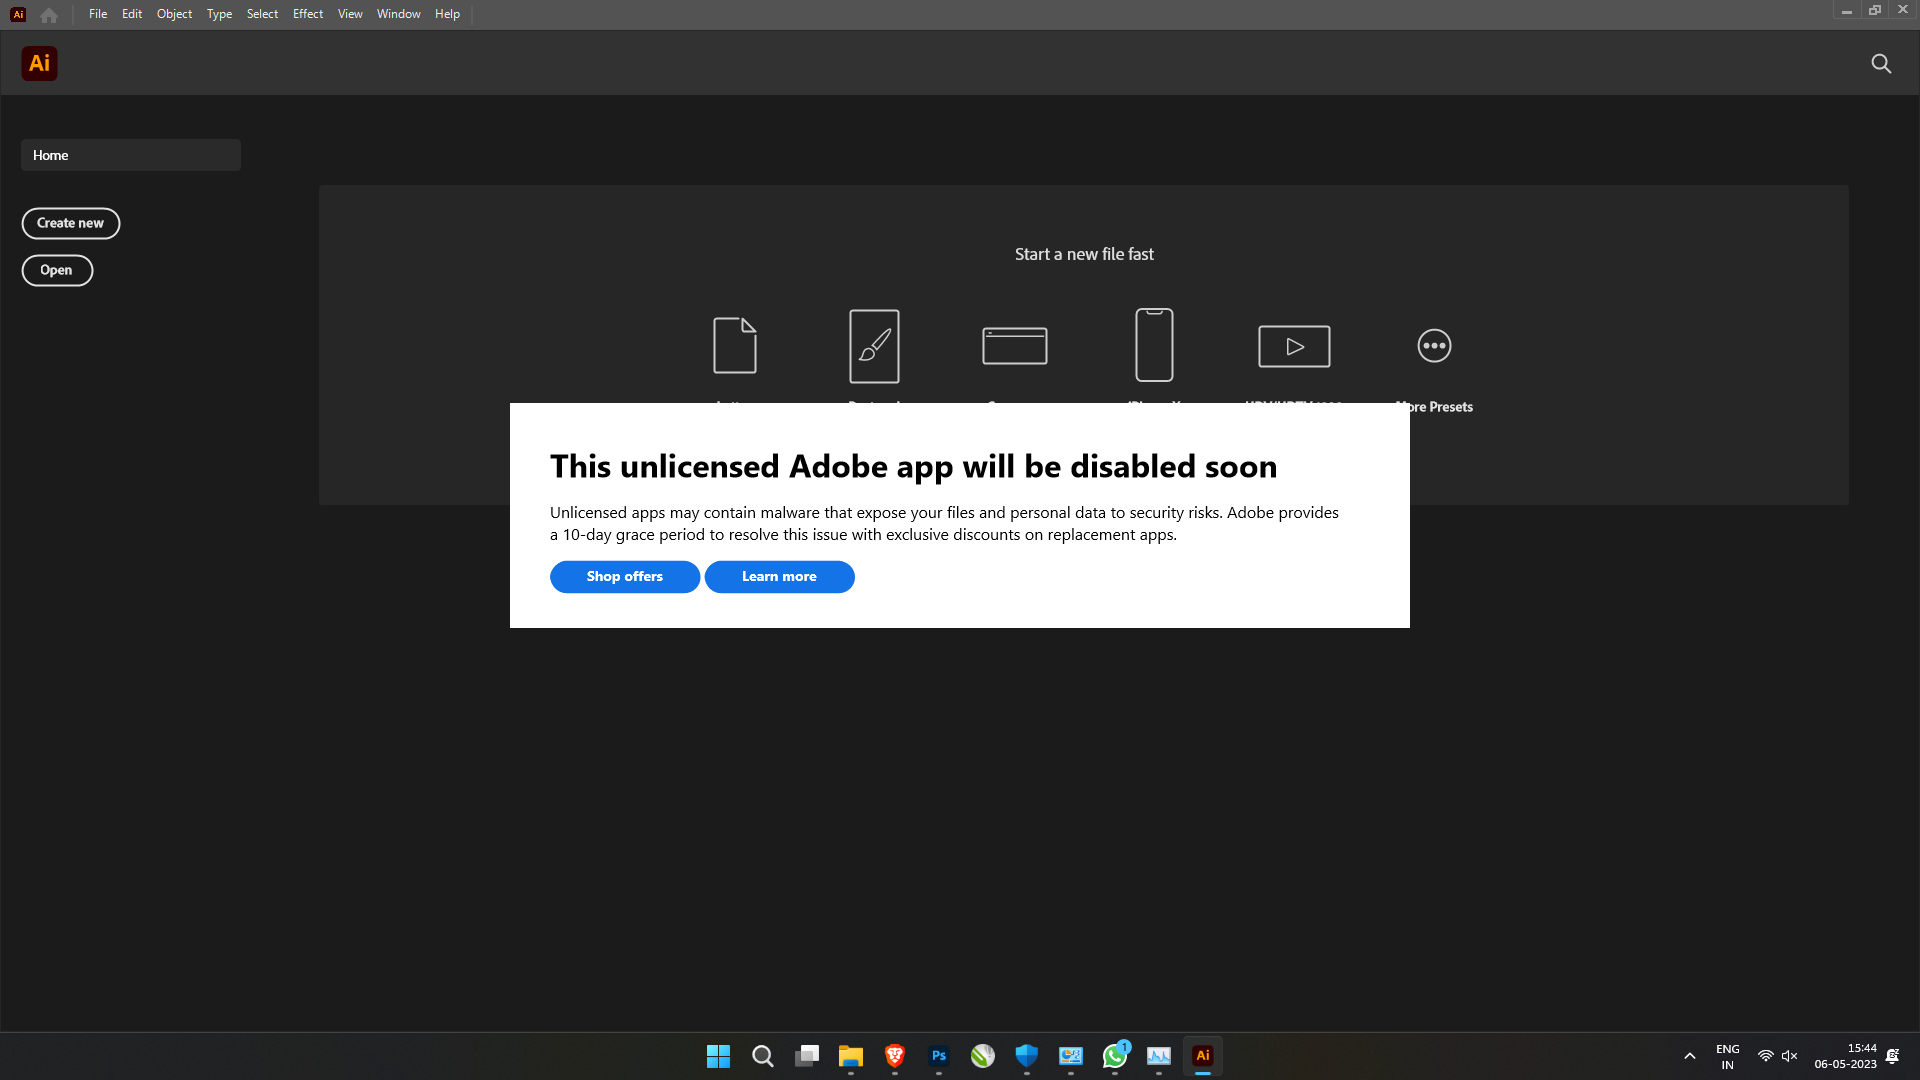Open the Select menu
Image resolution: width=1920 pixels, height=1080 pixels.
[262, 14]
